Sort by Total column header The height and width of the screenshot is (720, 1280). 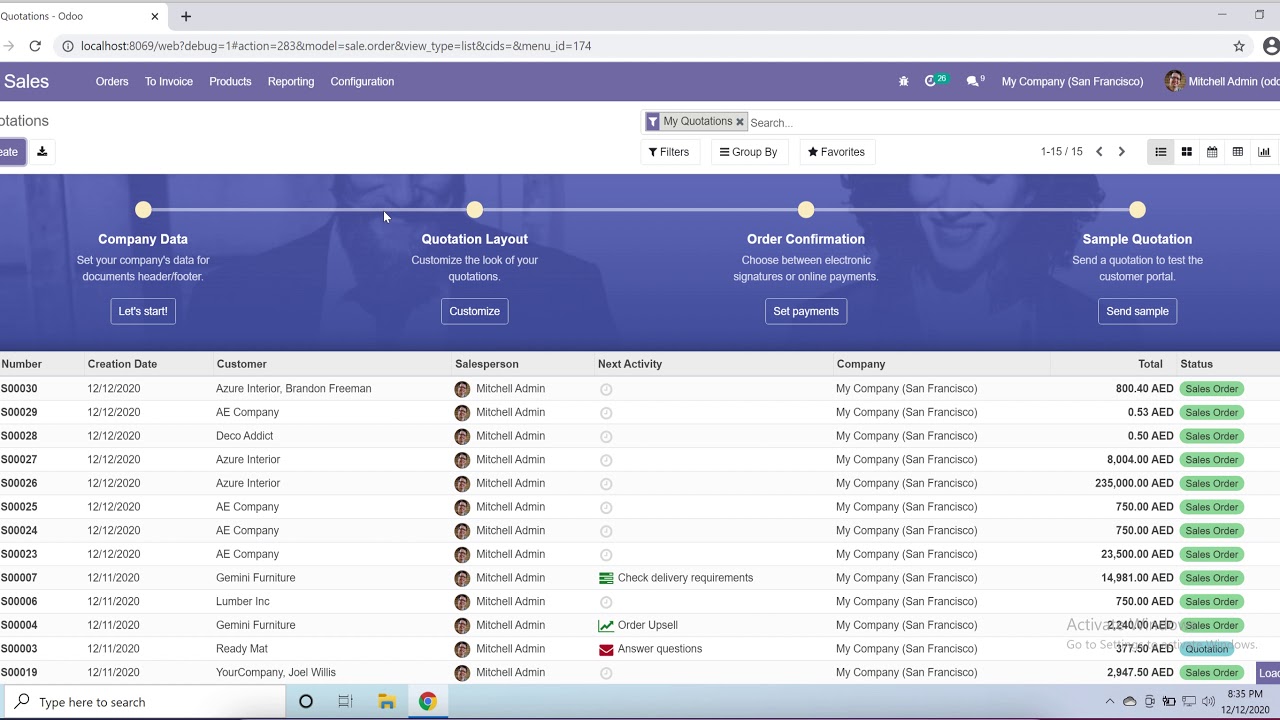point(1150,364)
